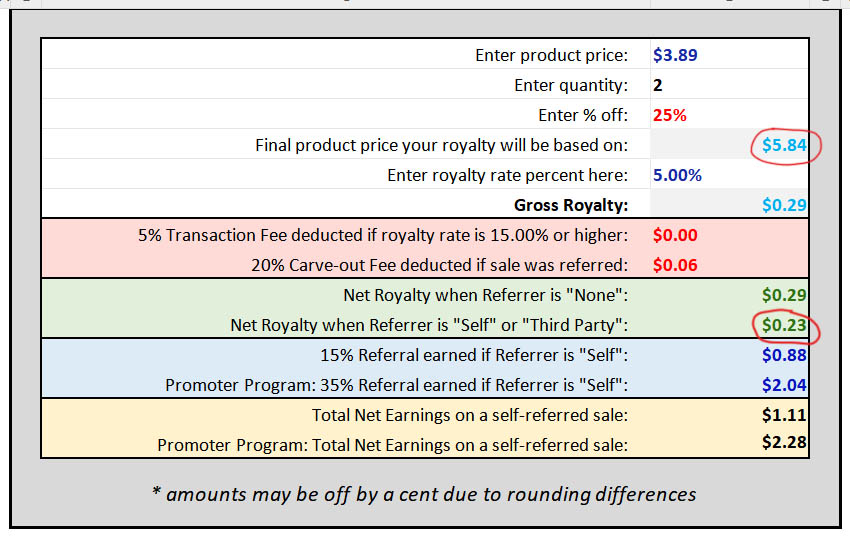
Task: Click the 'Enter royalty rate percent here:' label
Action: 507,176
